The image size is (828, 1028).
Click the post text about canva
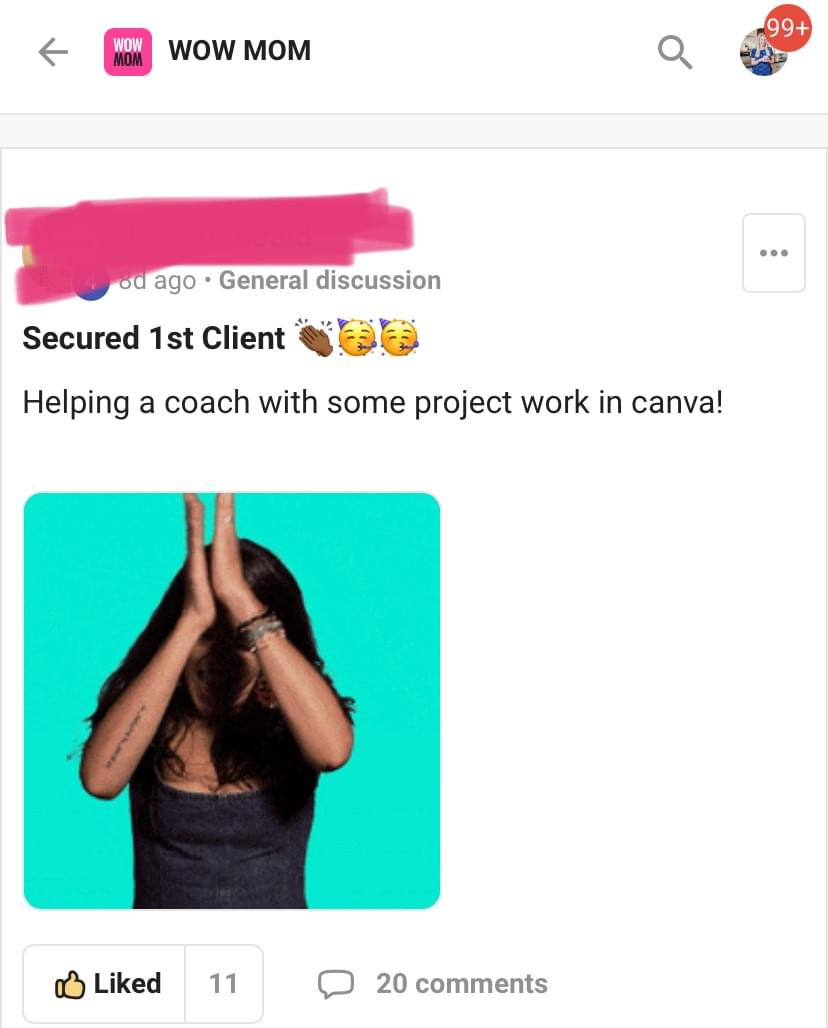click(x=373, y=403)
